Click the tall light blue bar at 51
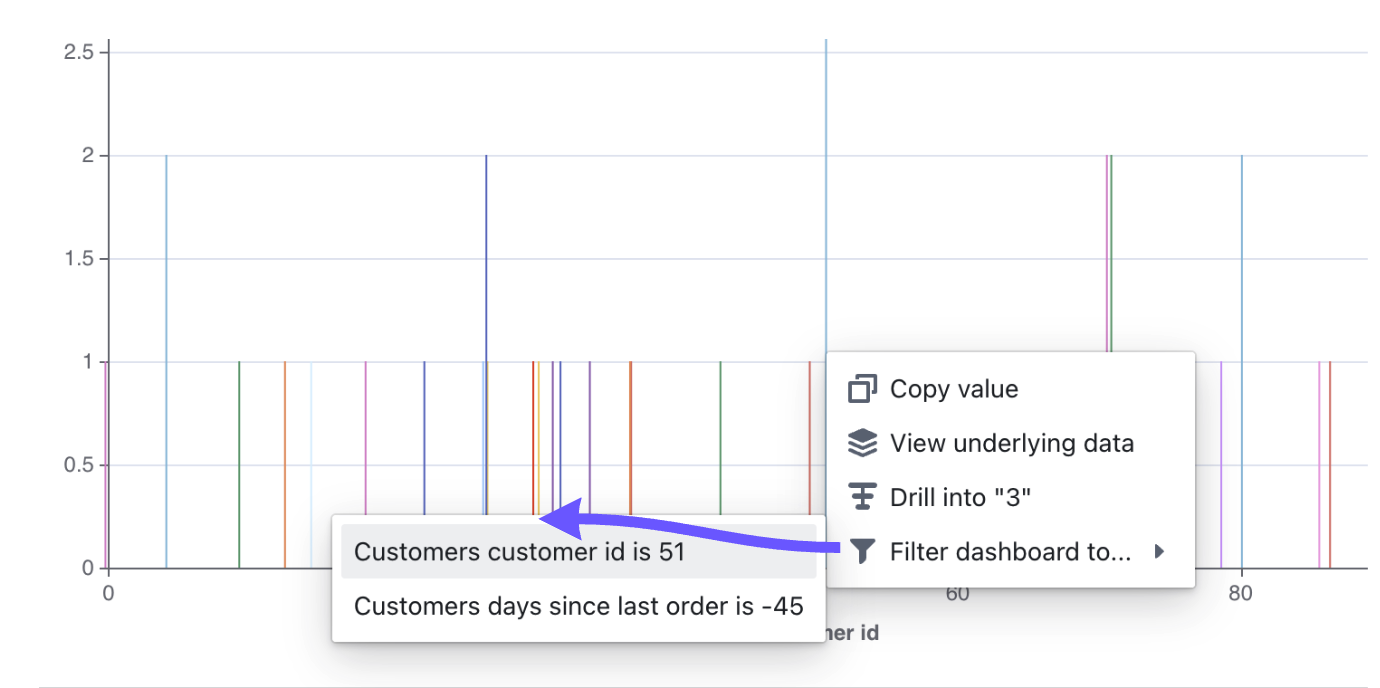1380x688 pixels. point(826,195)
